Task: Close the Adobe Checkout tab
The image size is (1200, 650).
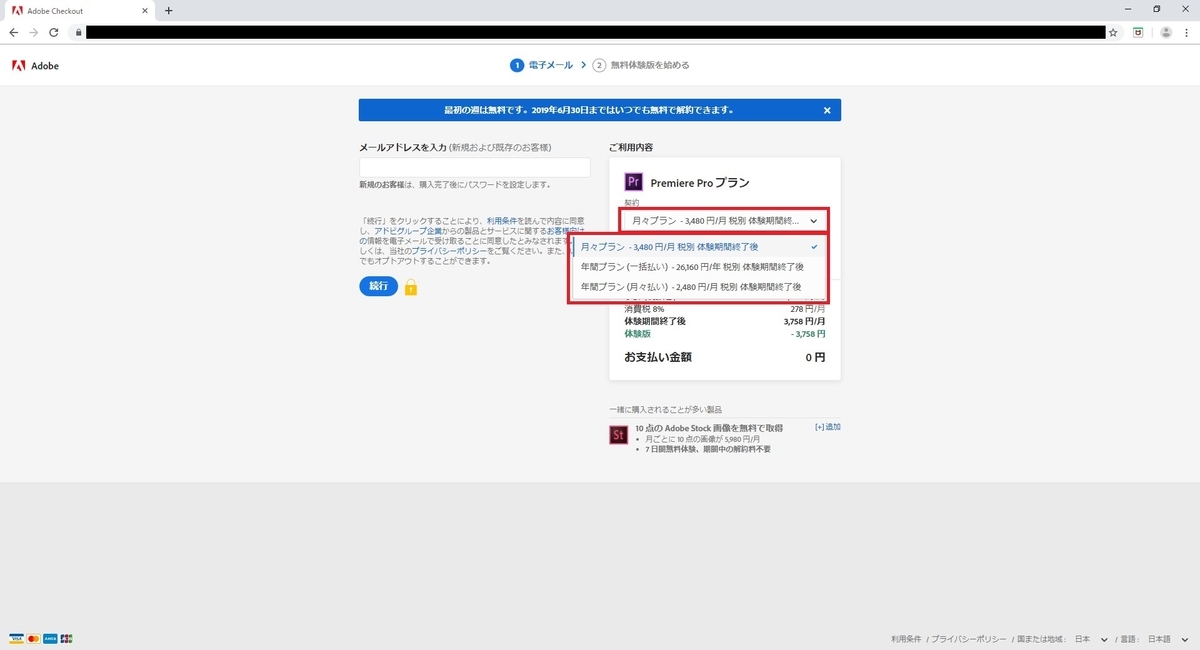Action: point(144,10)
